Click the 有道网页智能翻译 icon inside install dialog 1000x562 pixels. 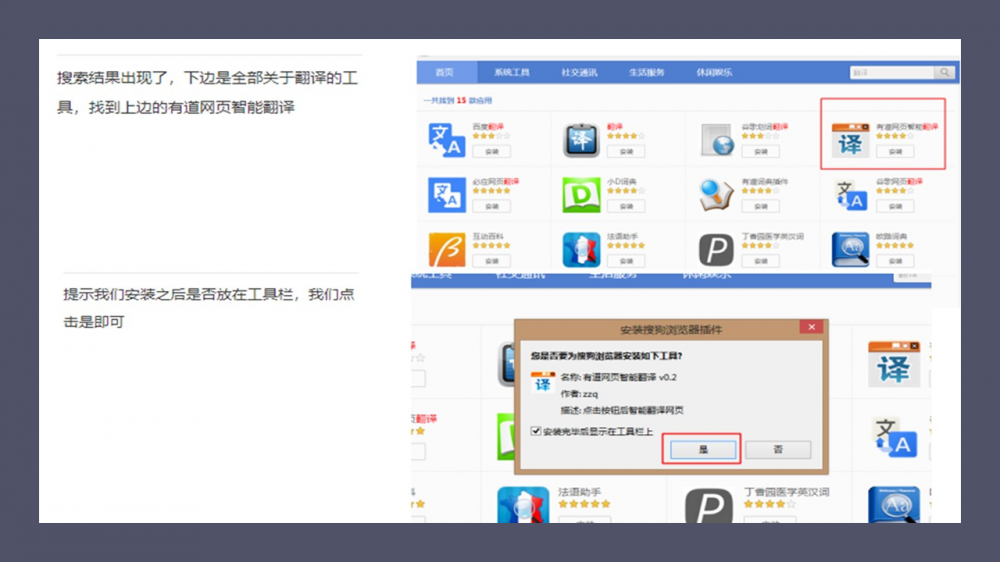coord(542,384)
